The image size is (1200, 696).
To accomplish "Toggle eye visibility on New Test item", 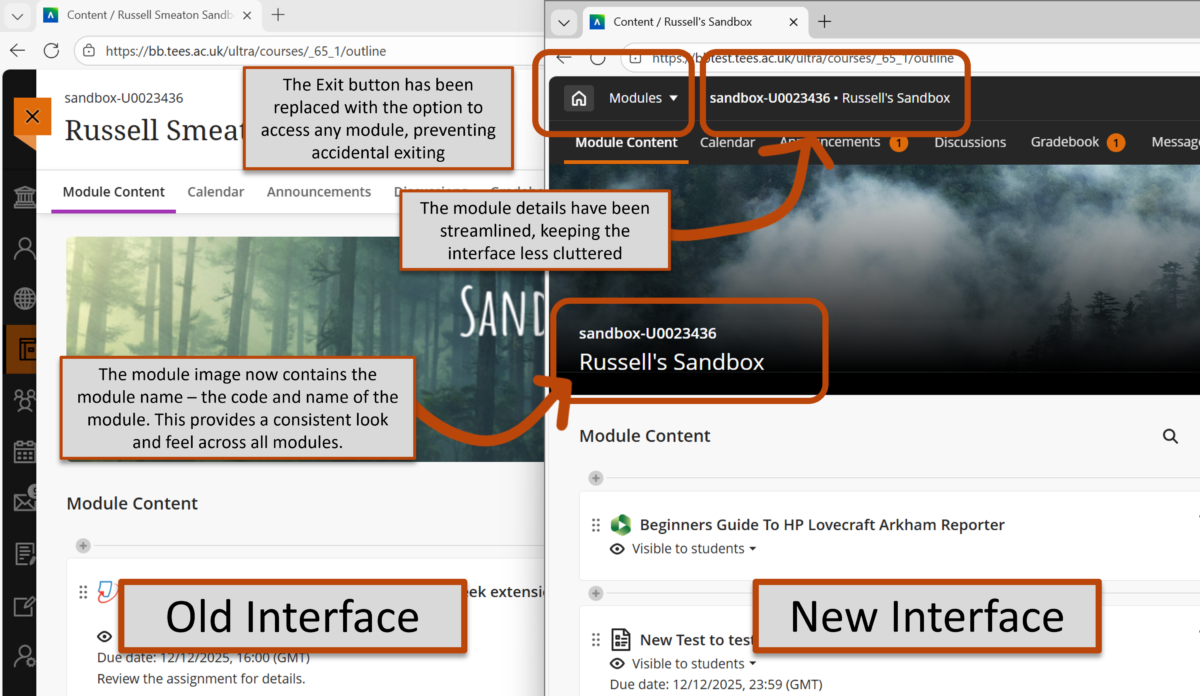I will [618, 664].
